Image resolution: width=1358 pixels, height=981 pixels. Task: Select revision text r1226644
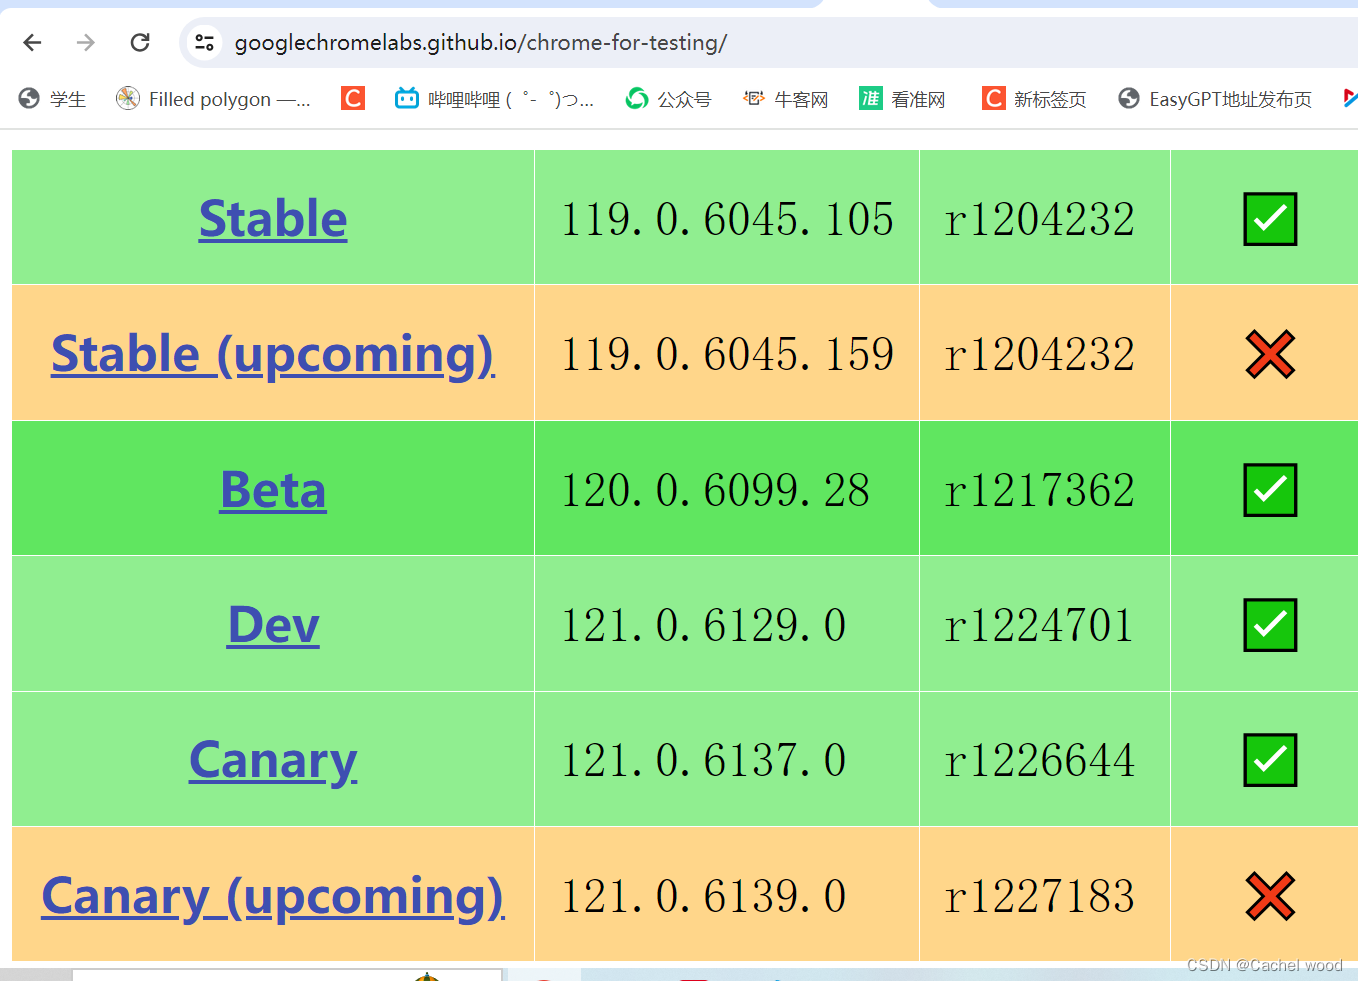[x=1040, y=760]
